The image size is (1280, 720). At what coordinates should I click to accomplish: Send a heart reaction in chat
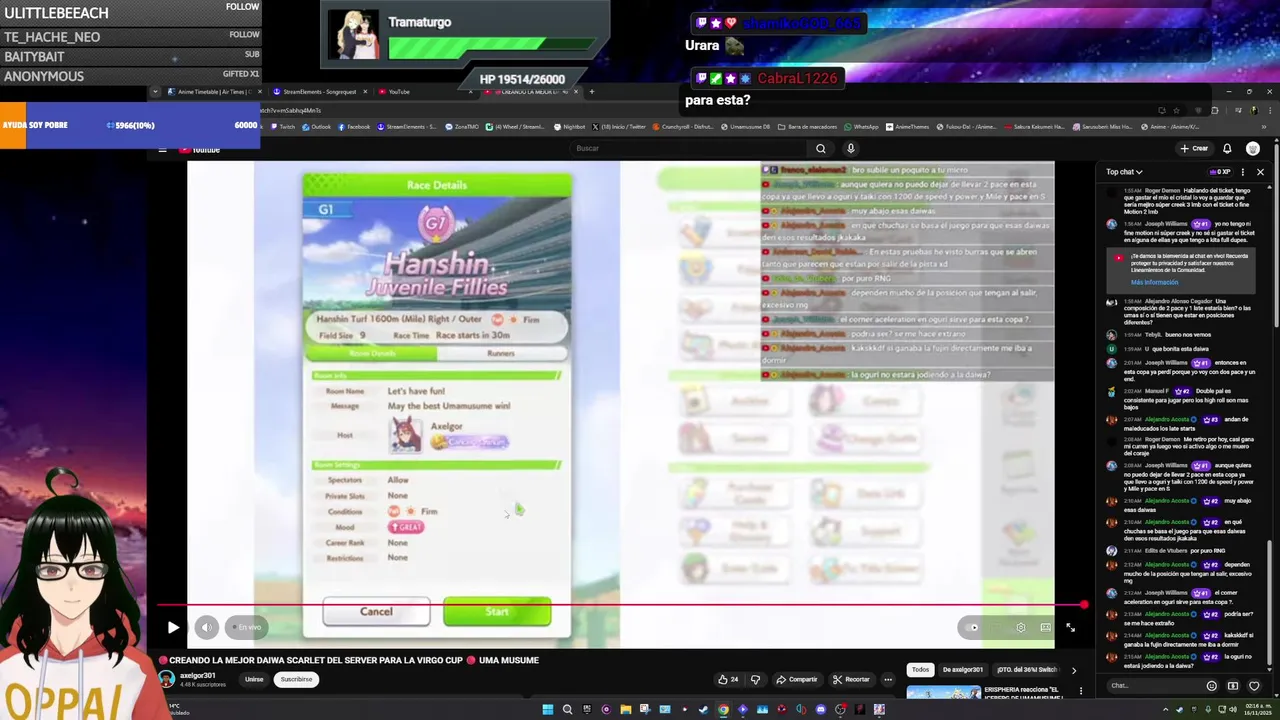[x=1254, y=686]
